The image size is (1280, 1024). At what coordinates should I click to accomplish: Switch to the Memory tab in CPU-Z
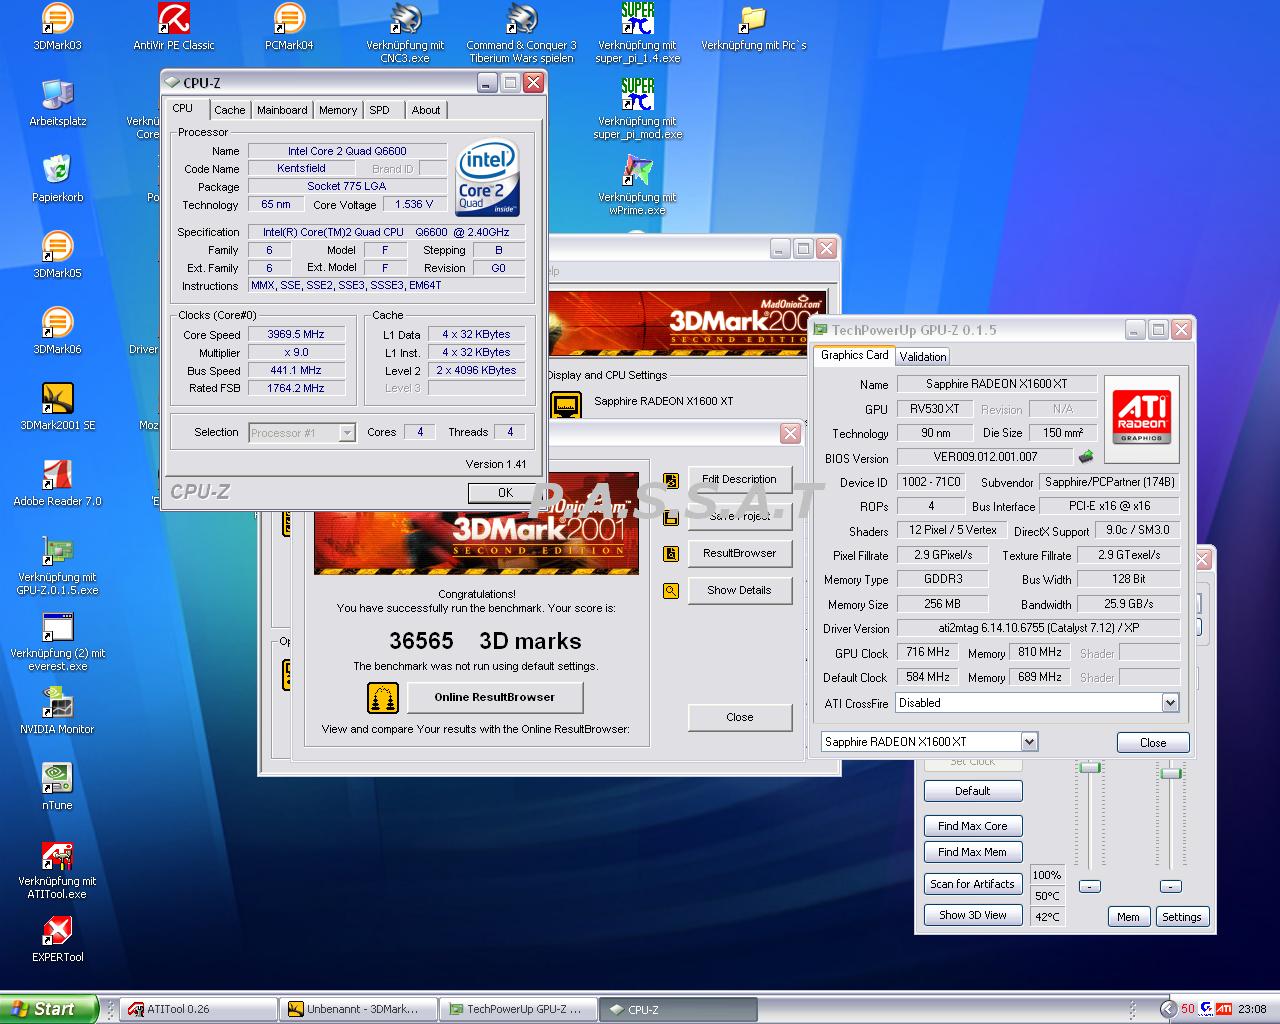tap(338, 110)
